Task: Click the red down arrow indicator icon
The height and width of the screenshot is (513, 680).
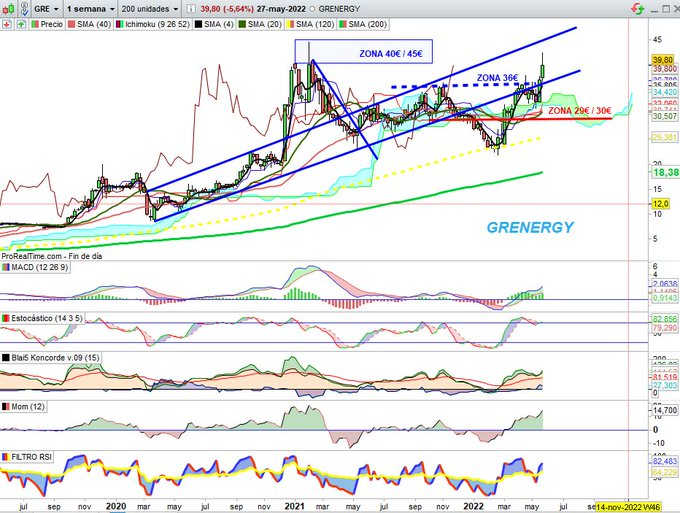Action: tap(7, 24)
